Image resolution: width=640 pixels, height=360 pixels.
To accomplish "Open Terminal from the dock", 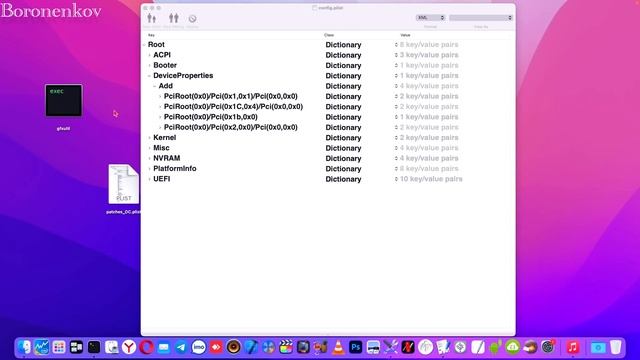I will tap(94, 347).
